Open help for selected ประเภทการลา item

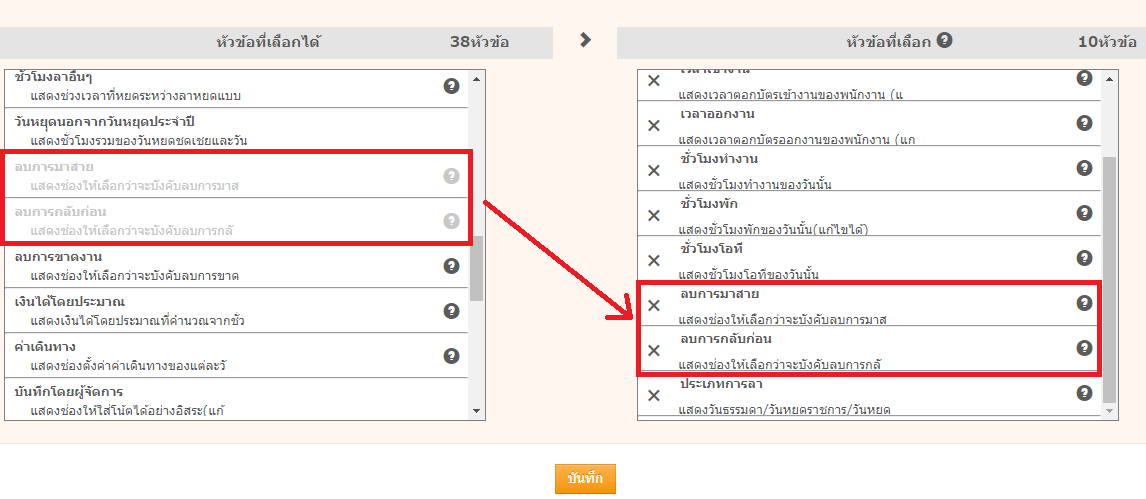tap(1084, 393)
